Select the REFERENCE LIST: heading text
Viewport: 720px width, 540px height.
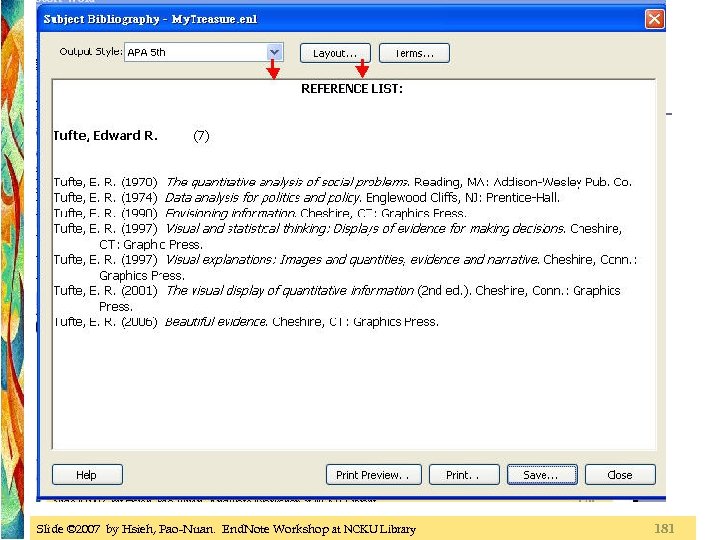[352, 89]
